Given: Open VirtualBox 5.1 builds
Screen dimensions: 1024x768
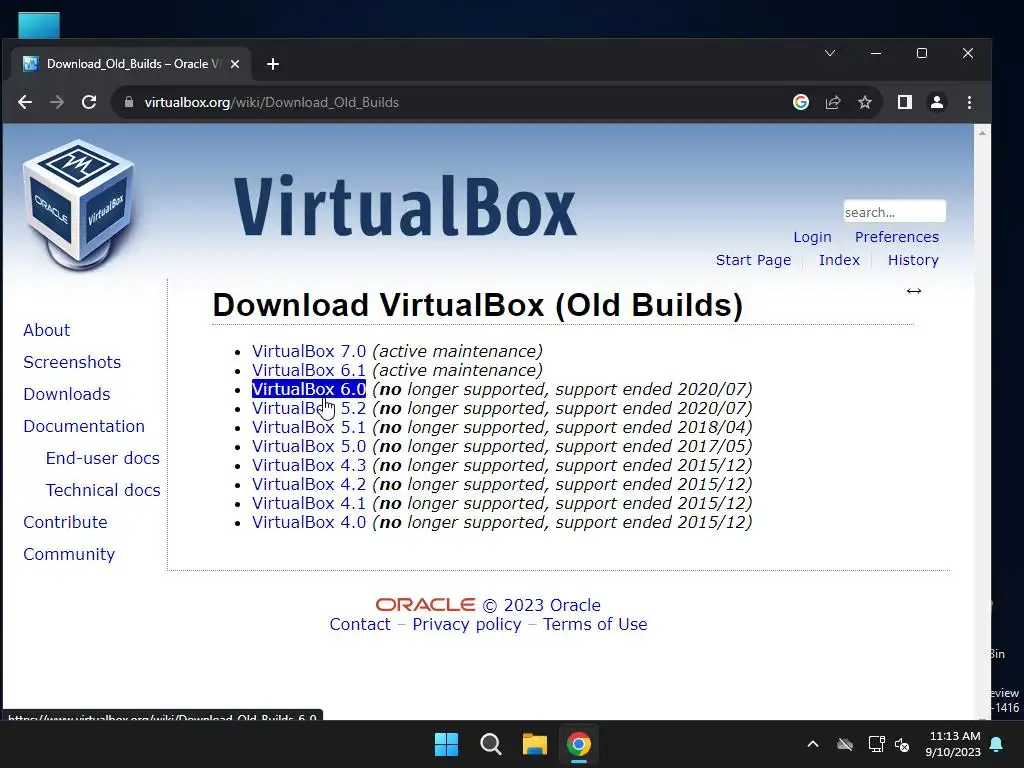Looking at the screenshot, I should point(309,427).
